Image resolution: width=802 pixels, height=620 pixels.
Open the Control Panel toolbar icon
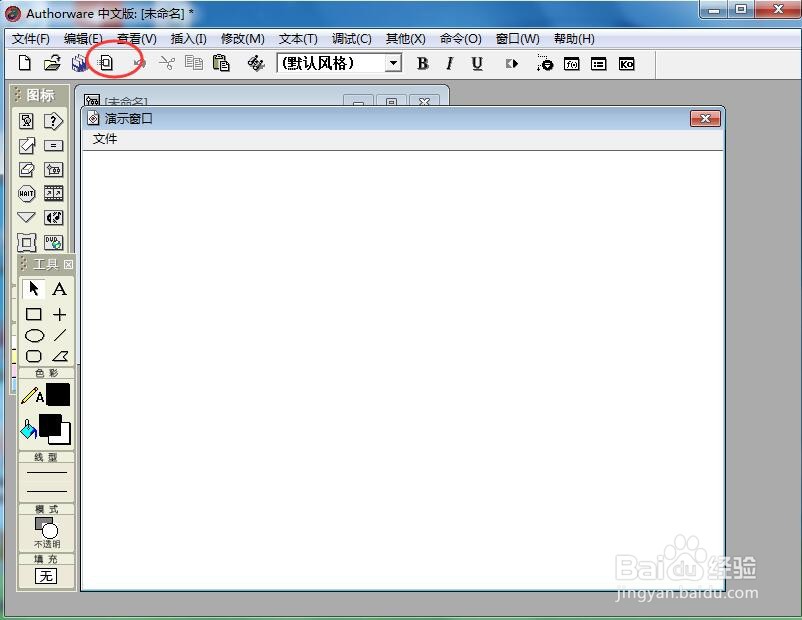tap(545, 63)
